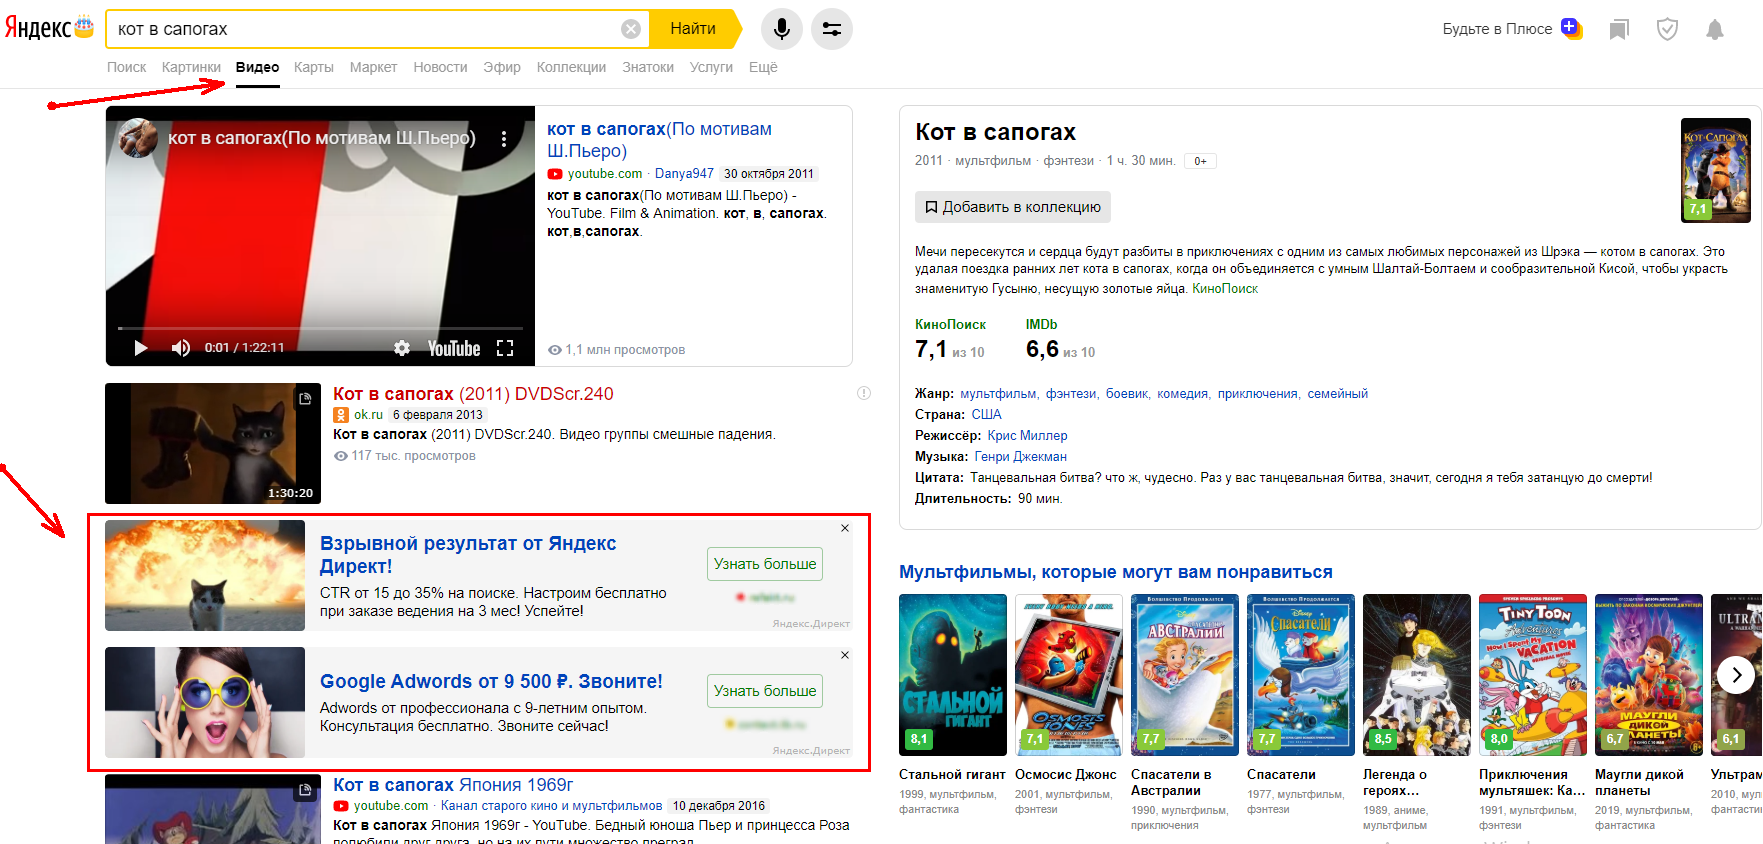Screen dimensions: 1763x844
Task: Enter fullscreen in the video player
Action: [x=505, y=348]
